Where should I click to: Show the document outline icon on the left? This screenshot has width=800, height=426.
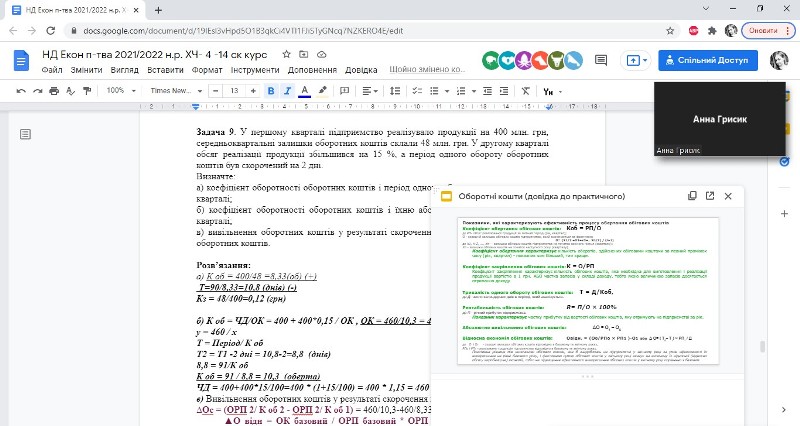point(25,134)
